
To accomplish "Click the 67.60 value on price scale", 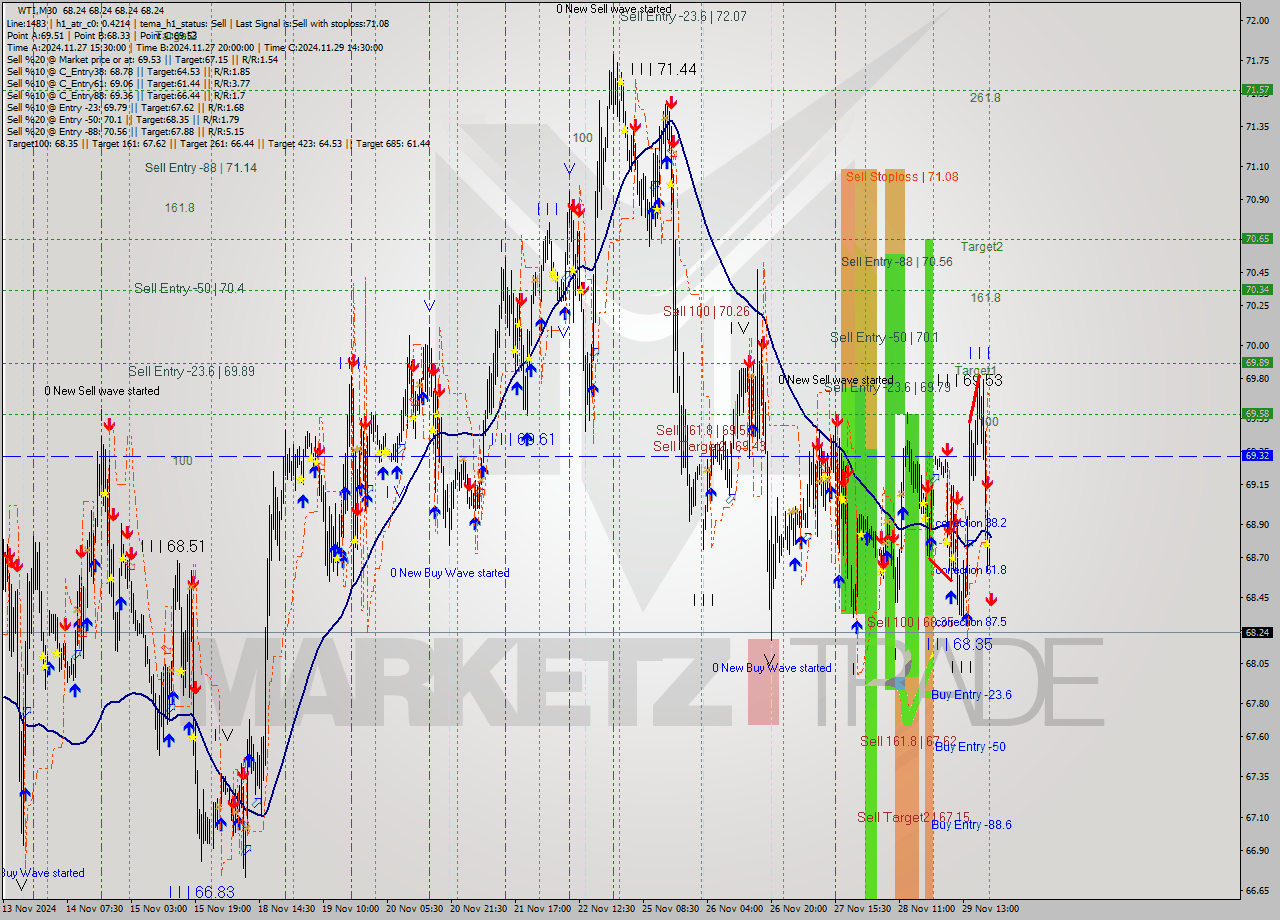I will click(x=1256, y=737).
